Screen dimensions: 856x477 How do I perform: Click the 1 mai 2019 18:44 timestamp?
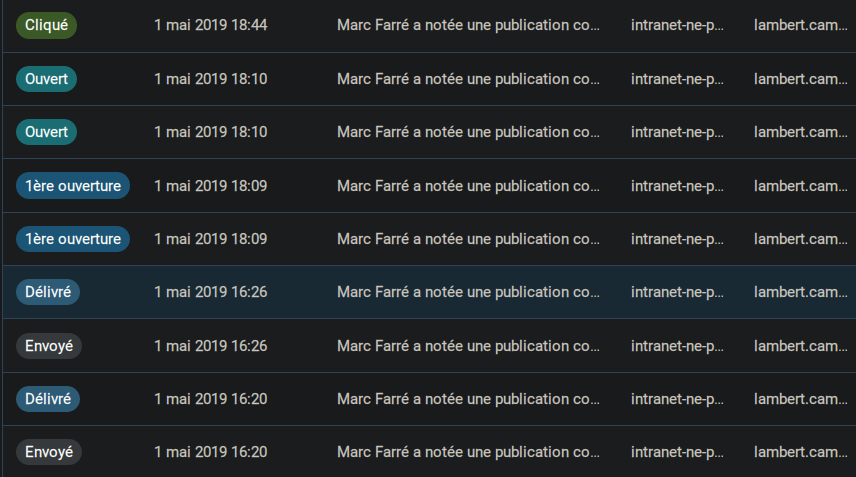click(x=211, y=25)
